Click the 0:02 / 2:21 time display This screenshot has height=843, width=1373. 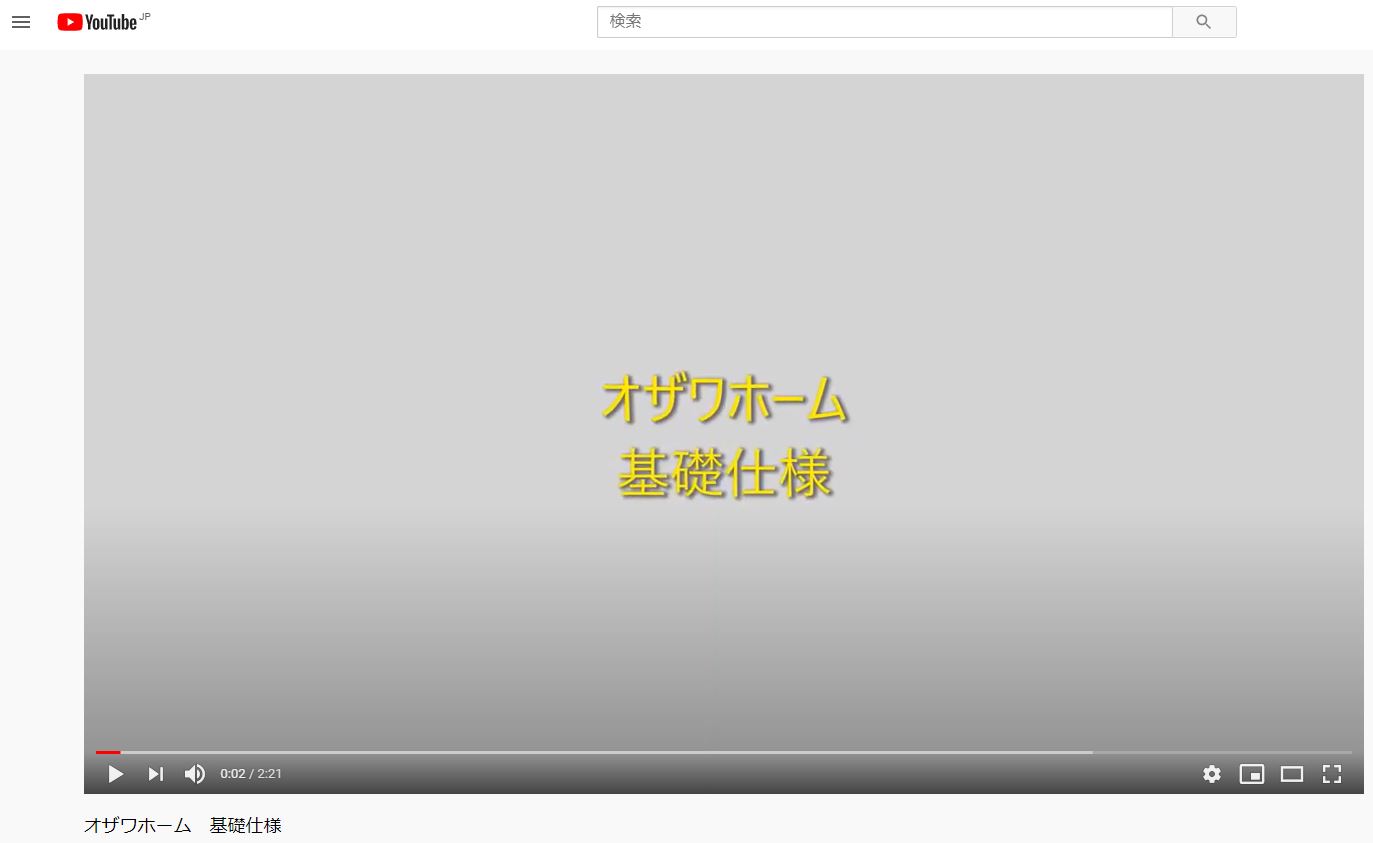click(251, 774)
